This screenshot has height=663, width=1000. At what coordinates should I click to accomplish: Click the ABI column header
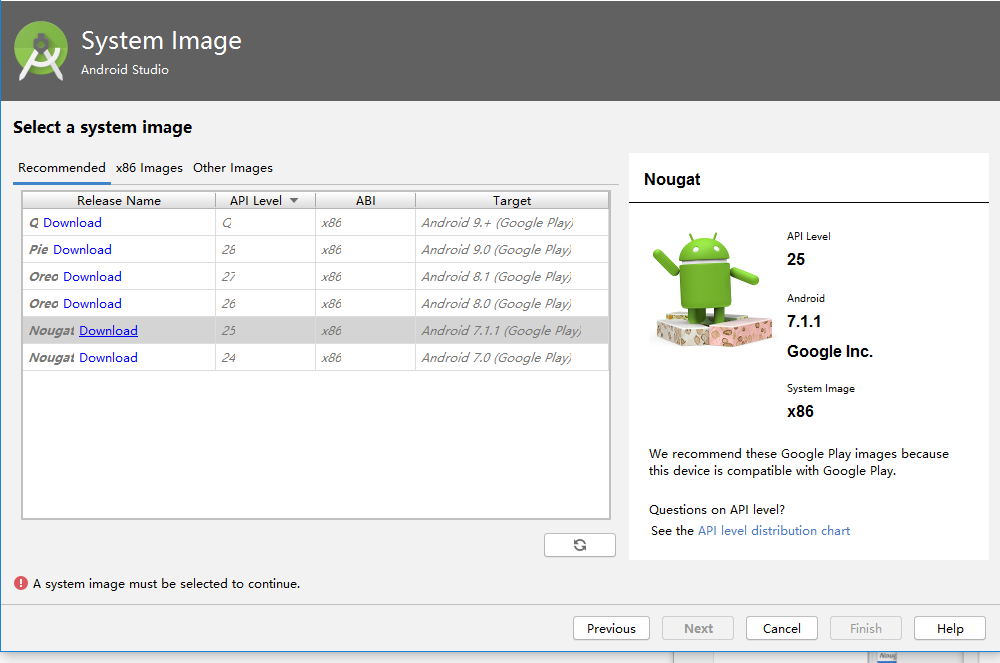pyautogui.click(x=365, y=200)
